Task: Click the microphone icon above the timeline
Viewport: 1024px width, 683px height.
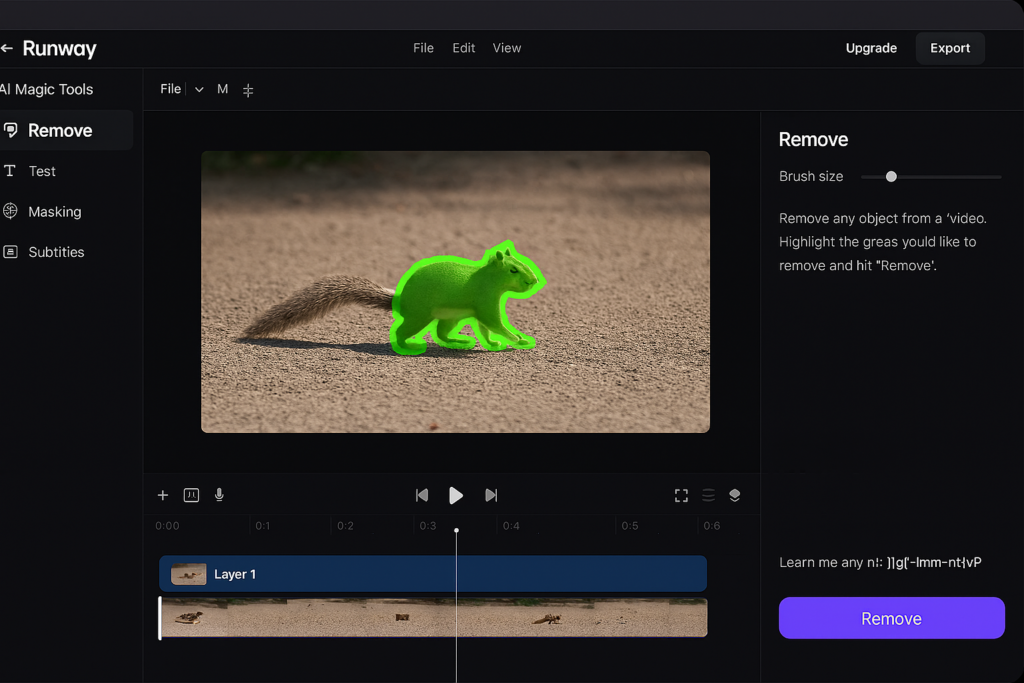Action: tap(219, 495)
